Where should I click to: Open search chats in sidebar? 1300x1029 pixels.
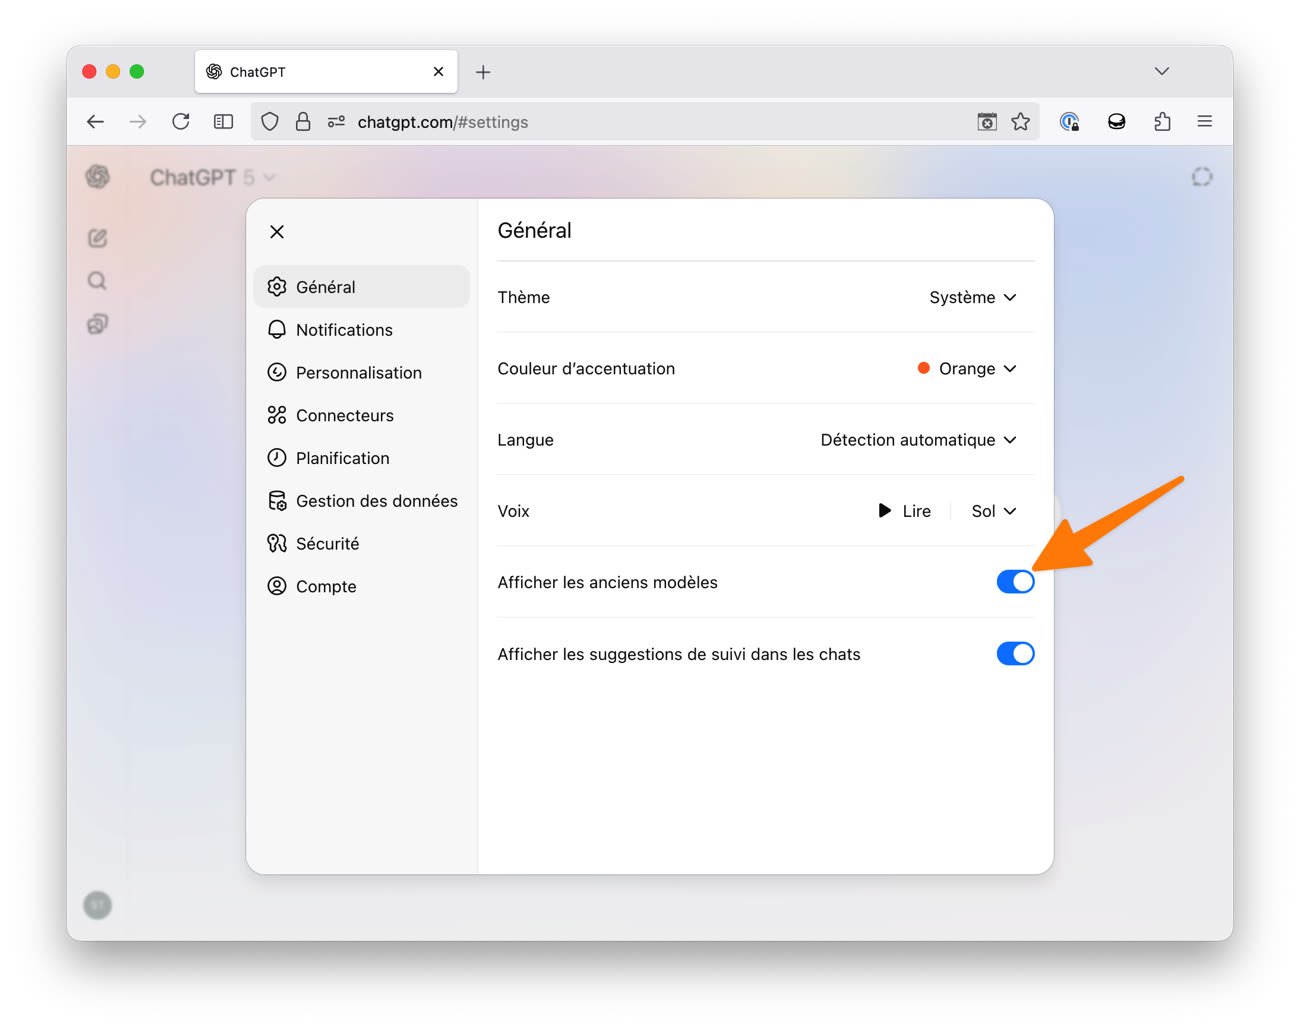pos(97,281)
